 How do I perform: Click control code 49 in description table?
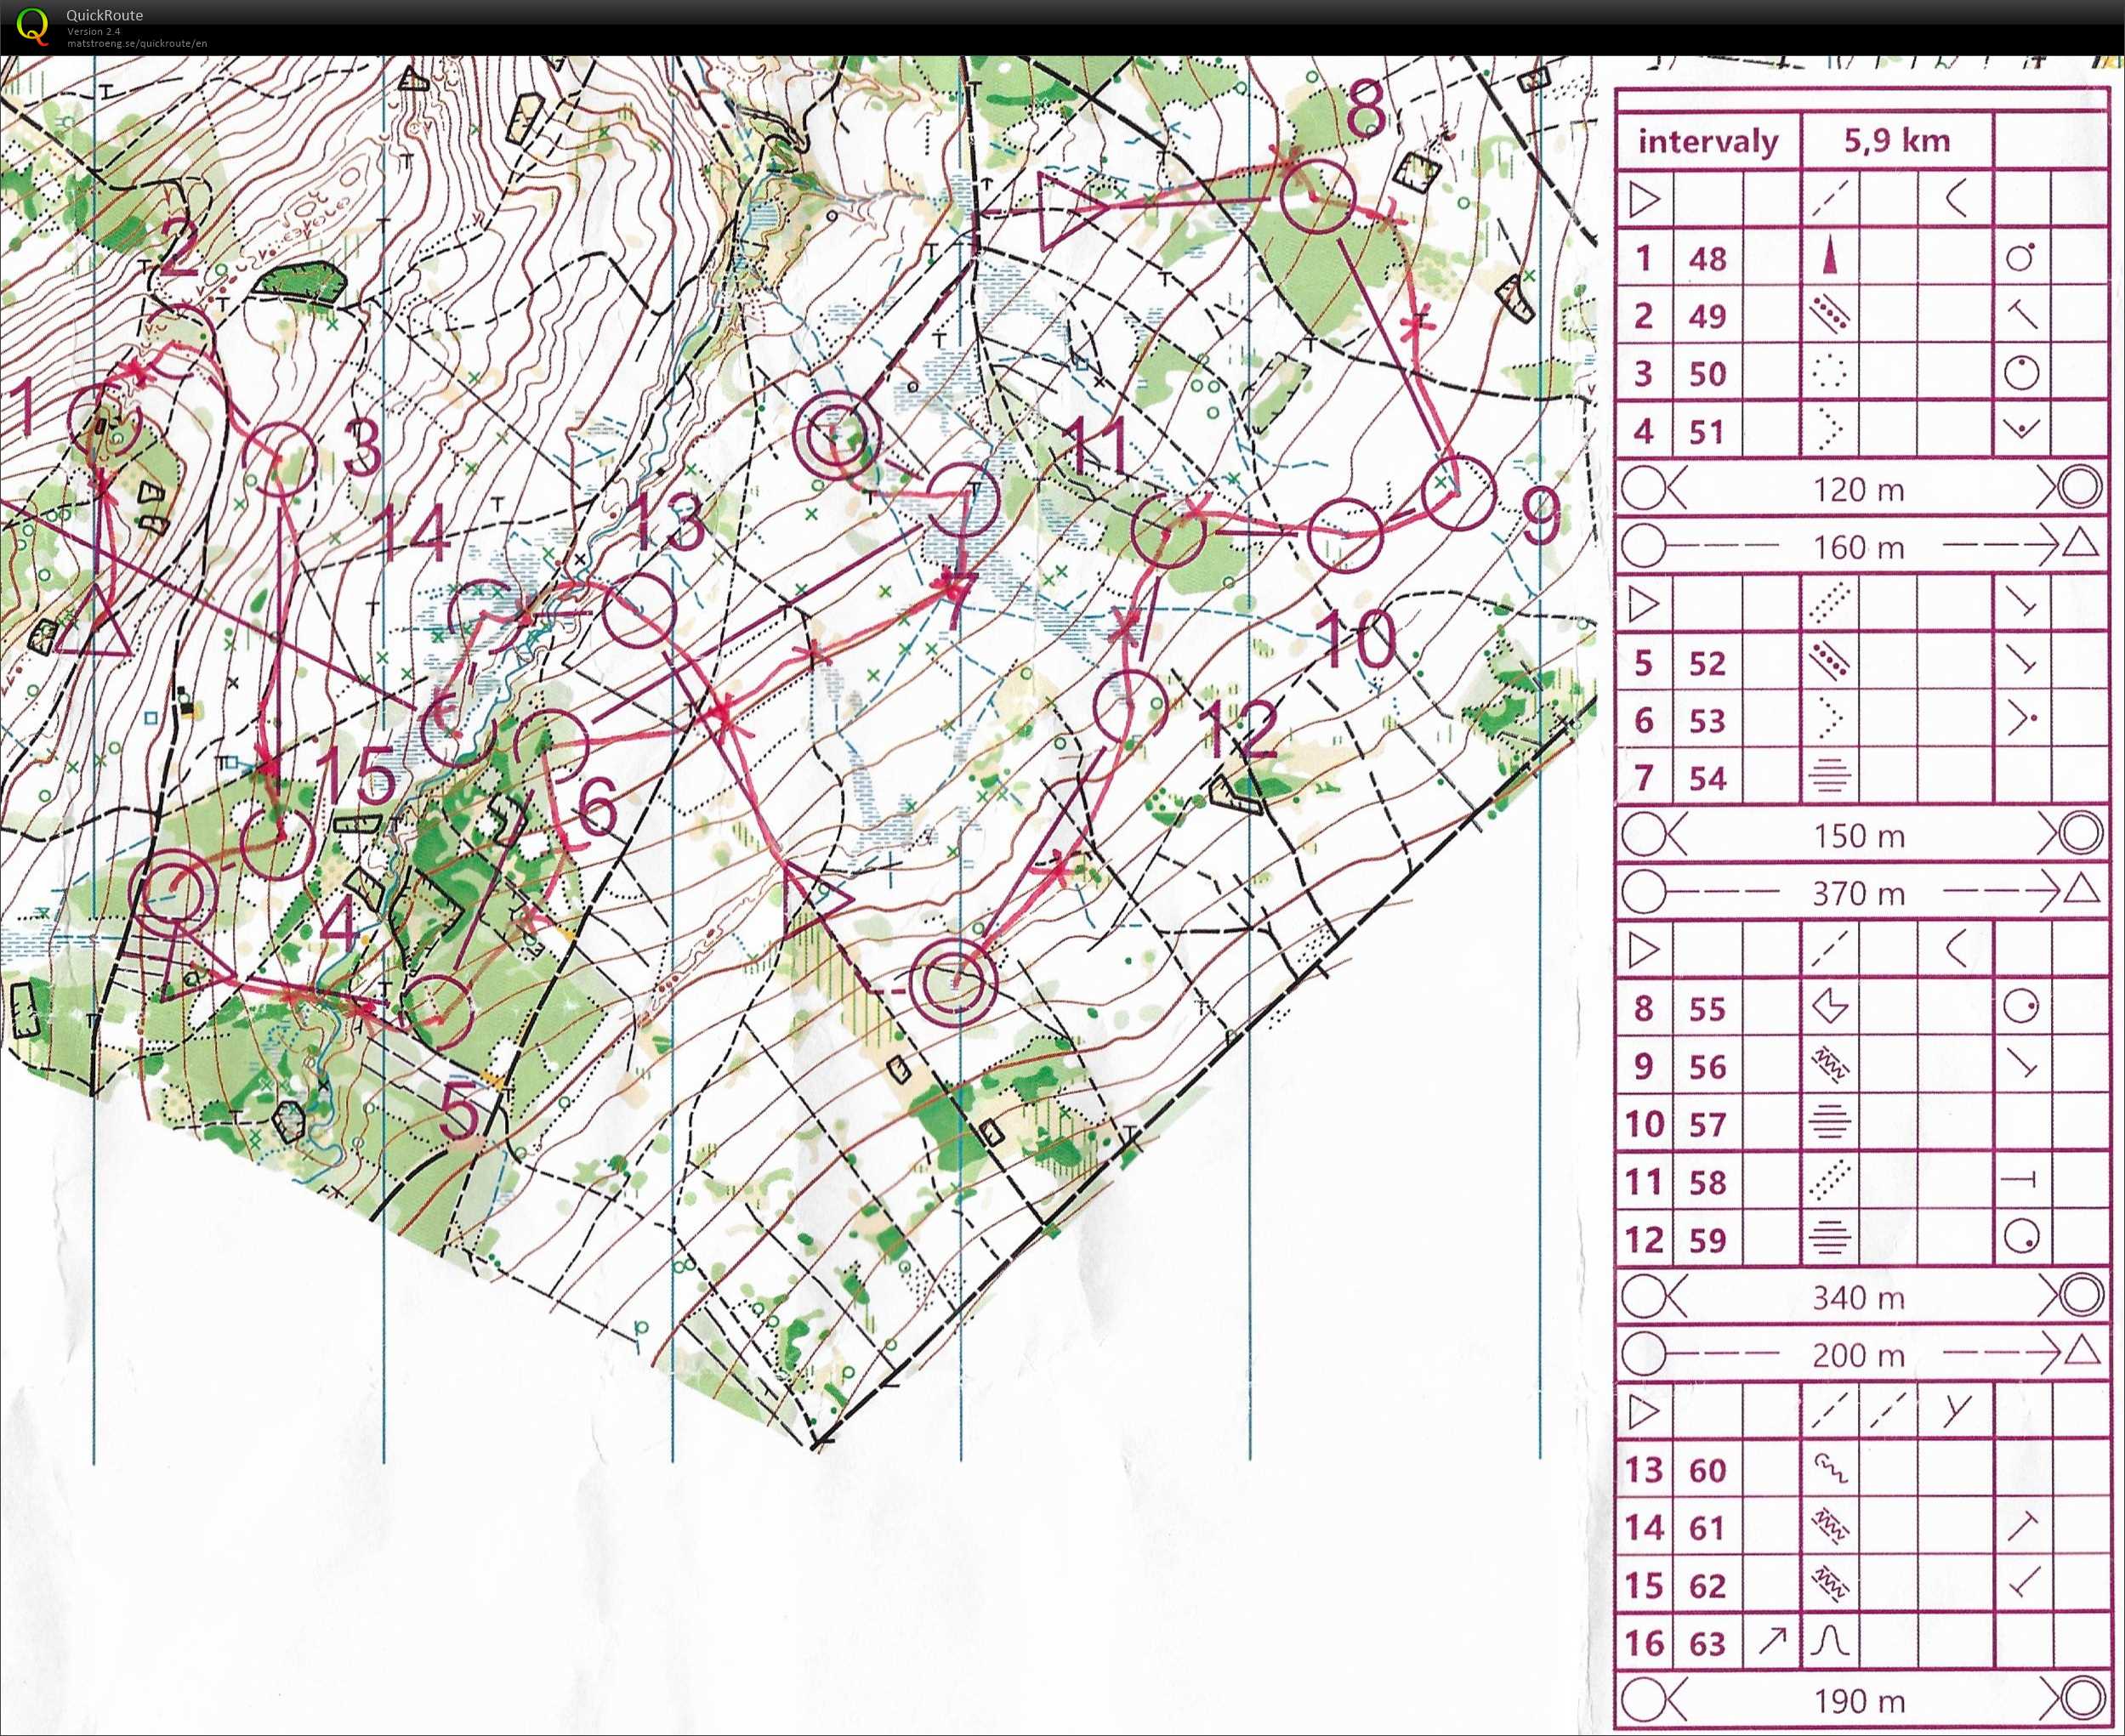pos(1708,317)
